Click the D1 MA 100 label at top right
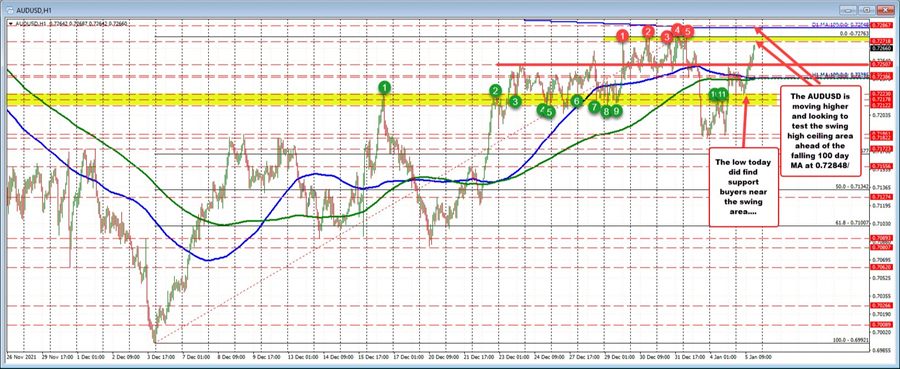900x369 pixels. pyautogui.click(x=840, y=25)
